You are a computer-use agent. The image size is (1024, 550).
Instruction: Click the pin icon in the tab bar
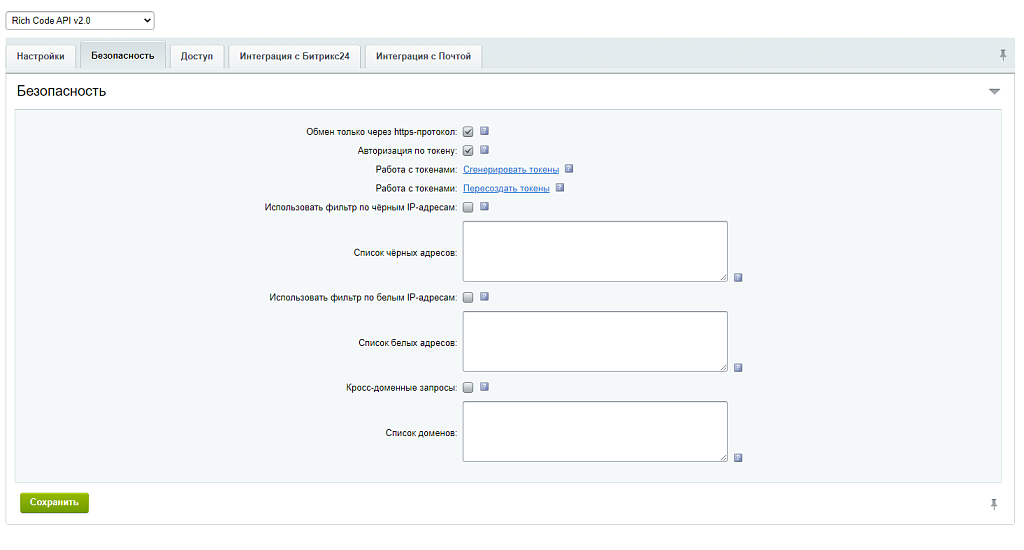(x=1003, y=54)
